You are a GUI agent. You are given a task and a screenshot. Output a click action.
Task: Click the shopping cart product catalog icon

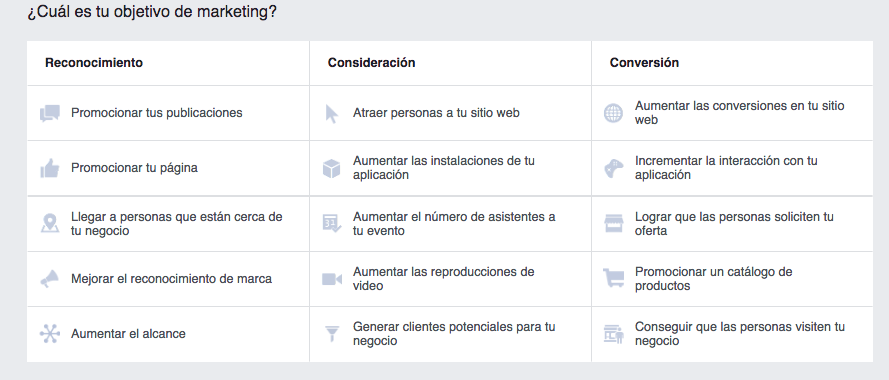click(613, 278)
